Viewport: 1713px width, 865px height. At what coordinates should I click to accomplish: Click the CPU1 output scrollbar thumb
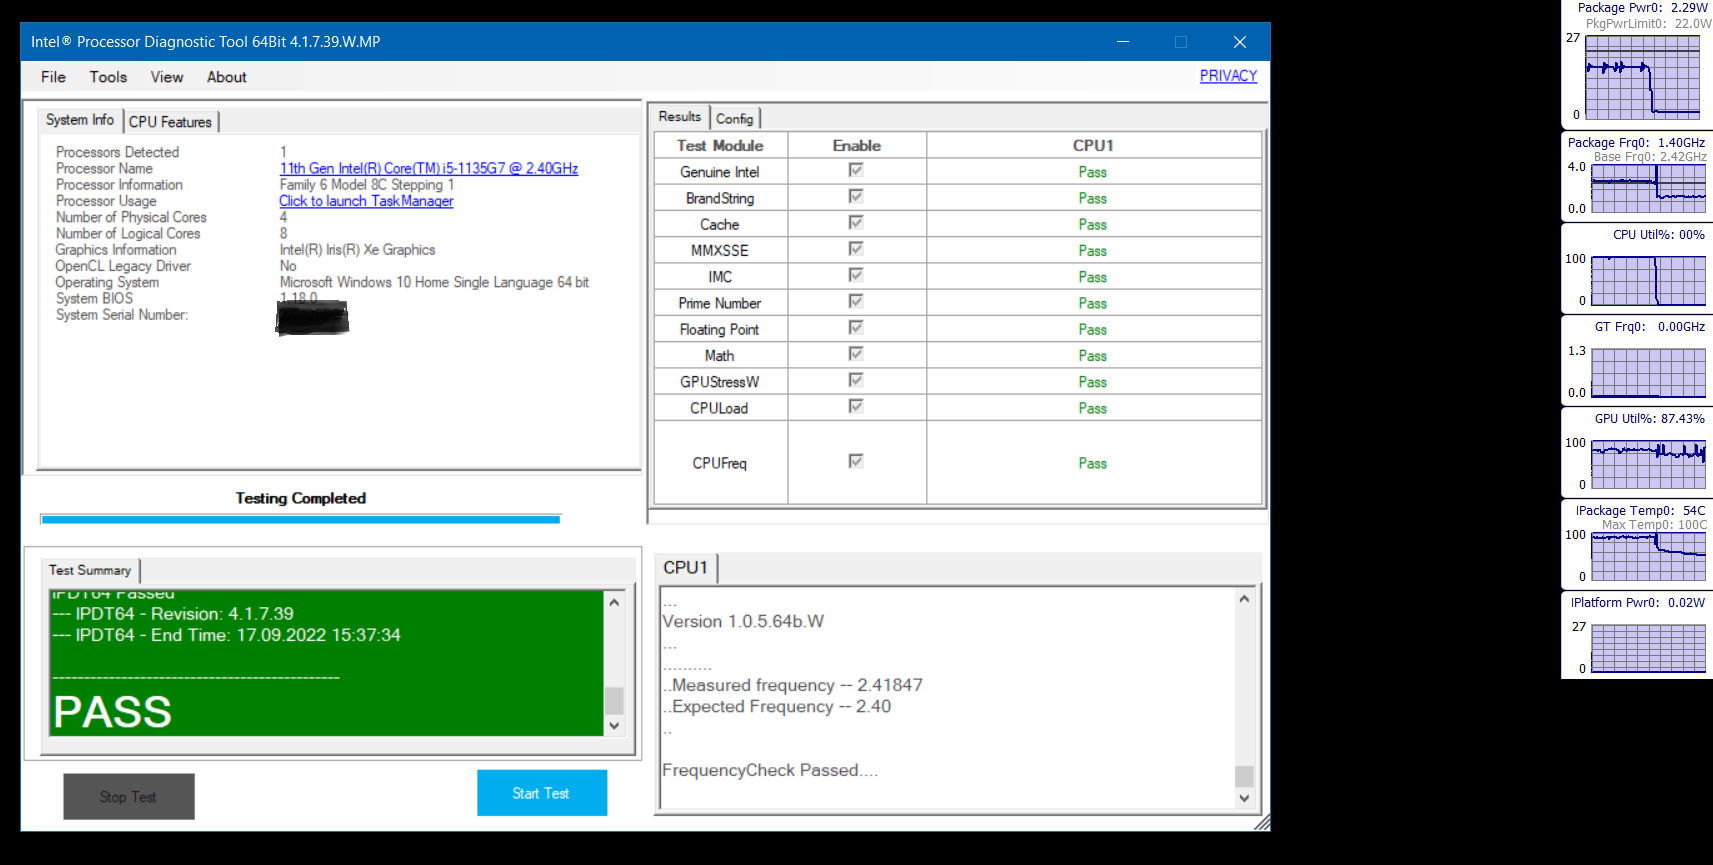(1244, 776)
